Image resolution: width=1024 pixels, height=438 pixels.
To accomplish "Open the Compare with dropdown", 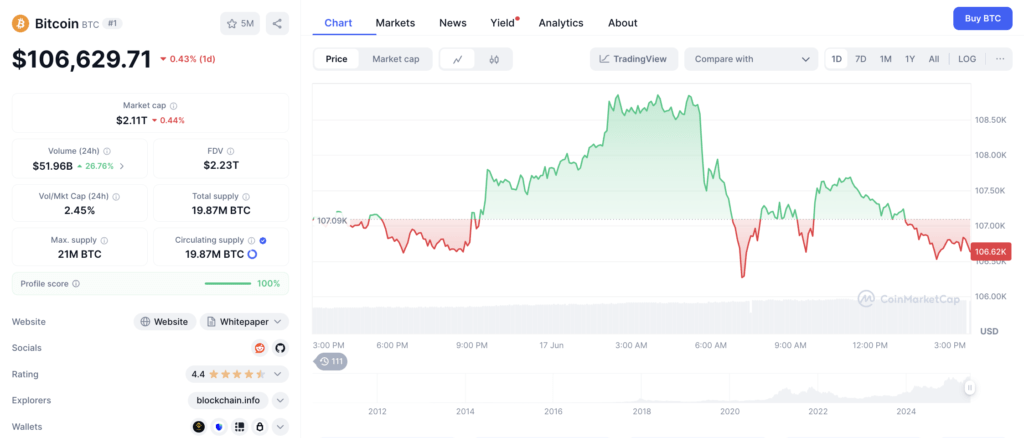I will 751,59.
